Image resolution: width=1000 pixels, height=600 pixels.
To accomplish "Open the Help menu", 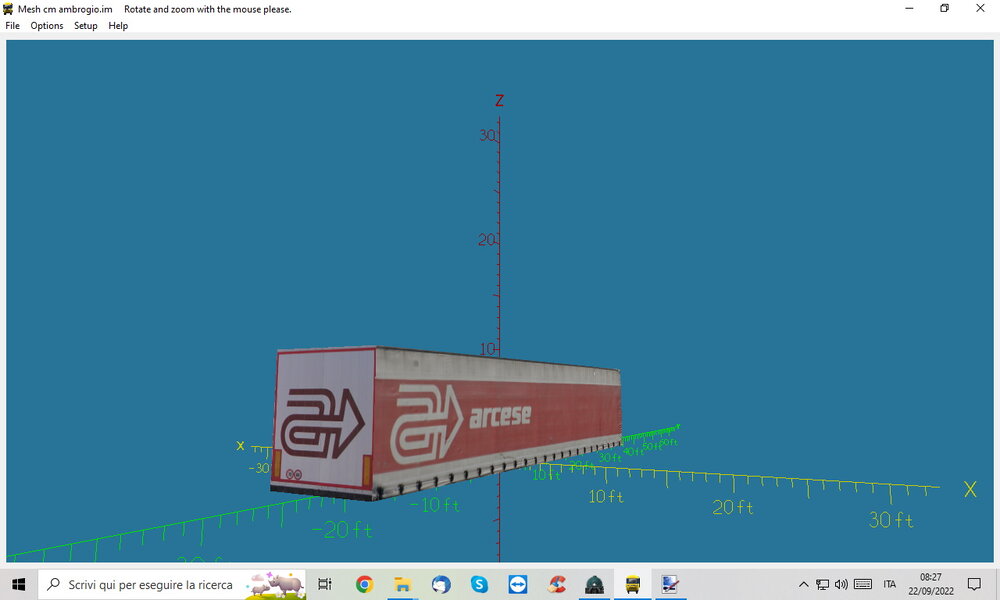I will 118,26.
